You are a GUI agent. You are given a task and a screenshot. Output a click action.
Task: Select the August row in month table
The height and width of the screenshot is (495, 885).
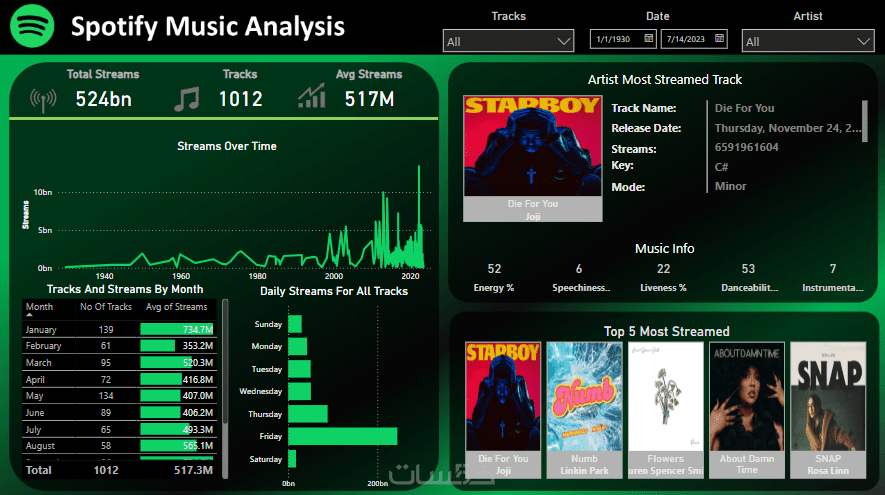point(119,446)
